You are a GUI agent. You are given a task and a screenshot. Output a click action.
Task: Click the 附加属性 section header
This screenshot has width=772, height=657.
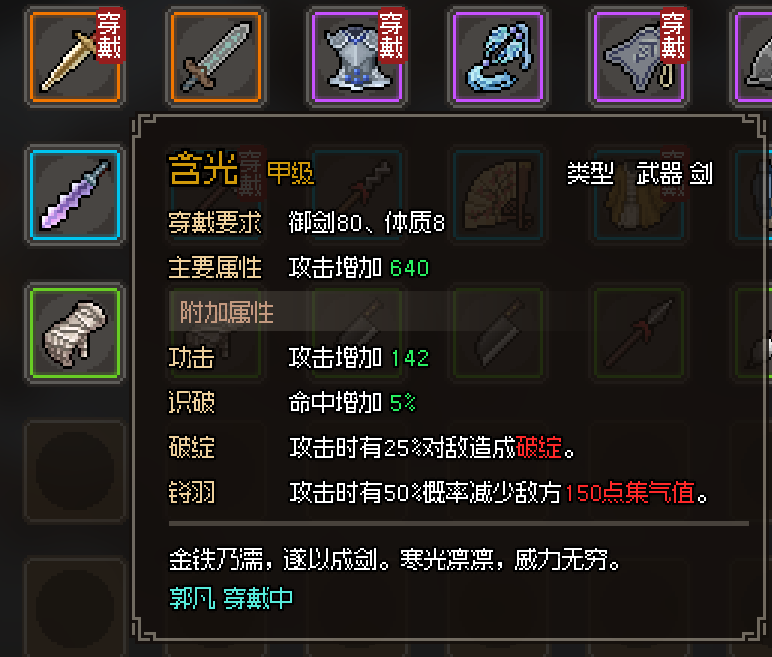226,312
